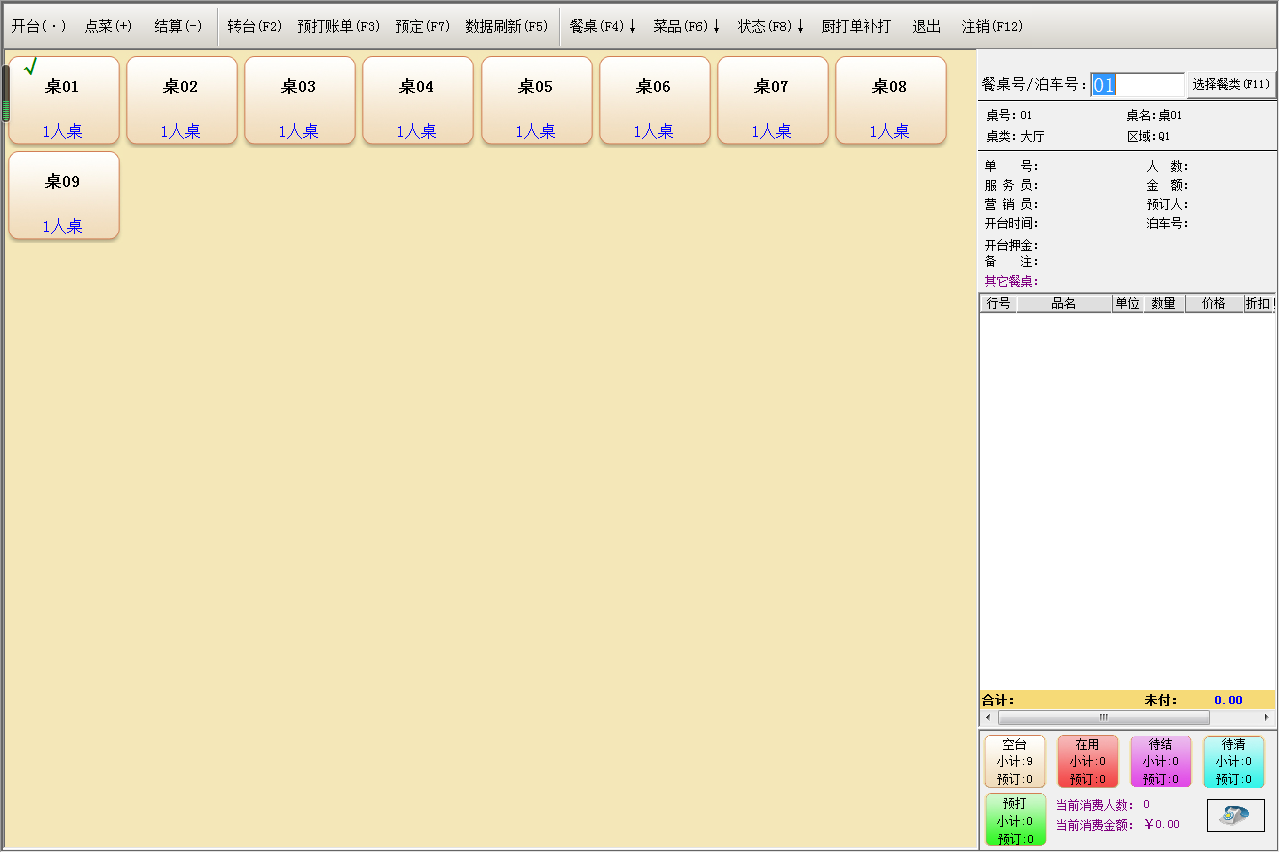This screenshot has width=1280, height=853.
Task: Toggle the red 在用 status filter
Action: 1087,762
